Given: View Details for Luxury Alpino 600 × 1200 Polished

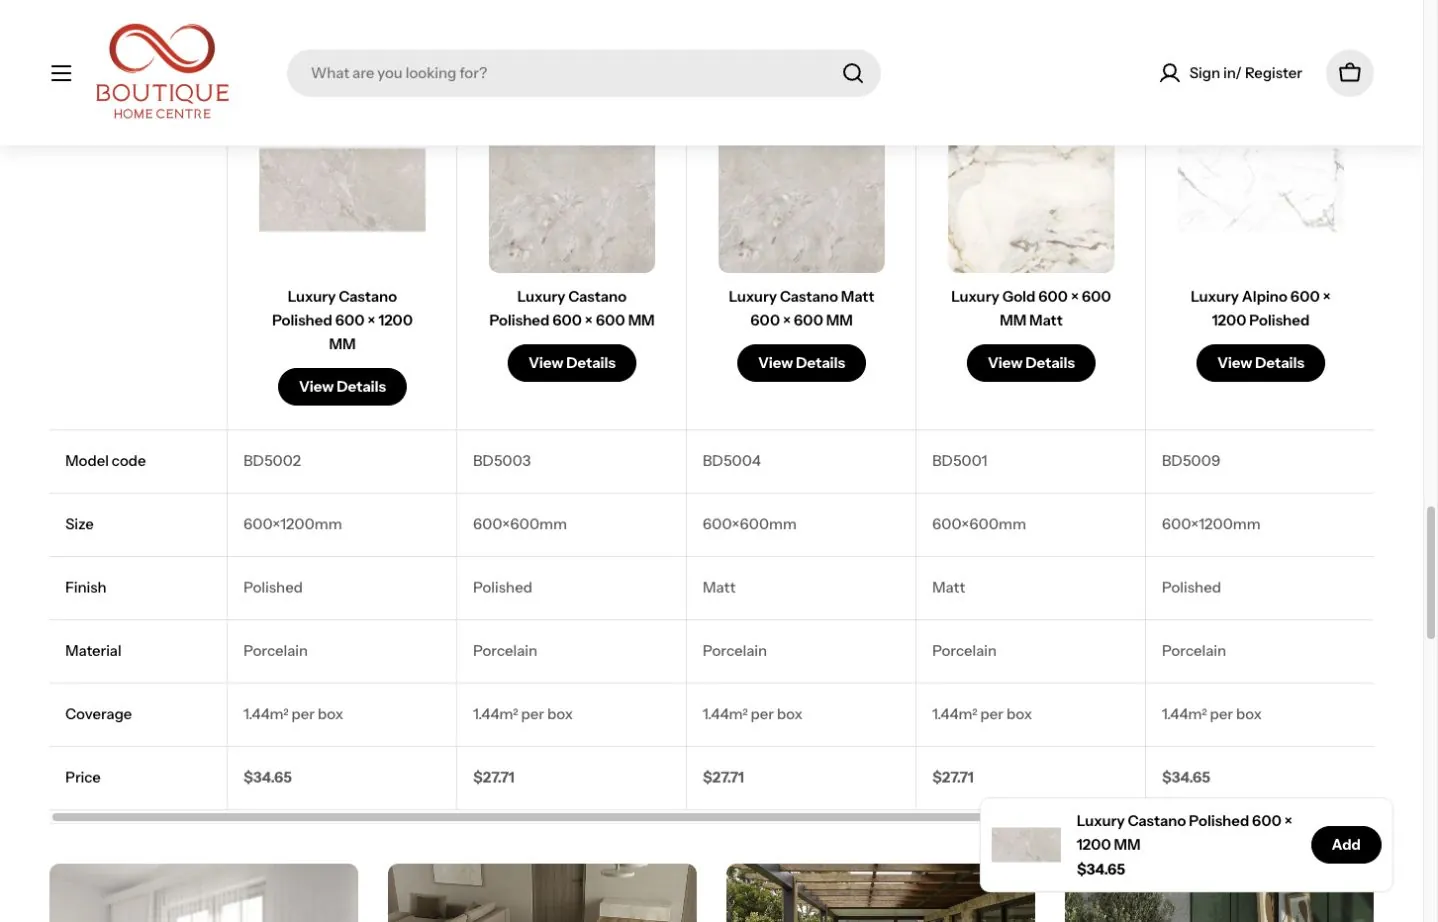Looking at the screenshot, I should coord(1260,363).
